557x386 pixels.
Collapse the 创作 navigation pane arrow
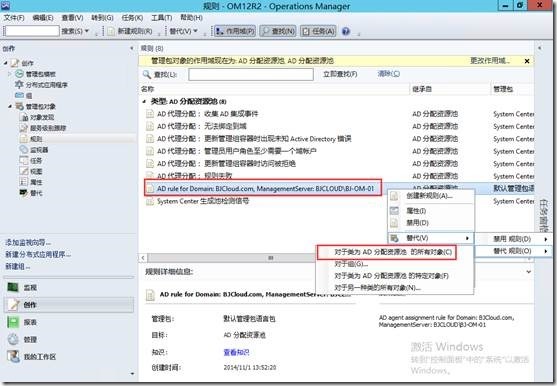pyautogui.click(x=132, y=48)
